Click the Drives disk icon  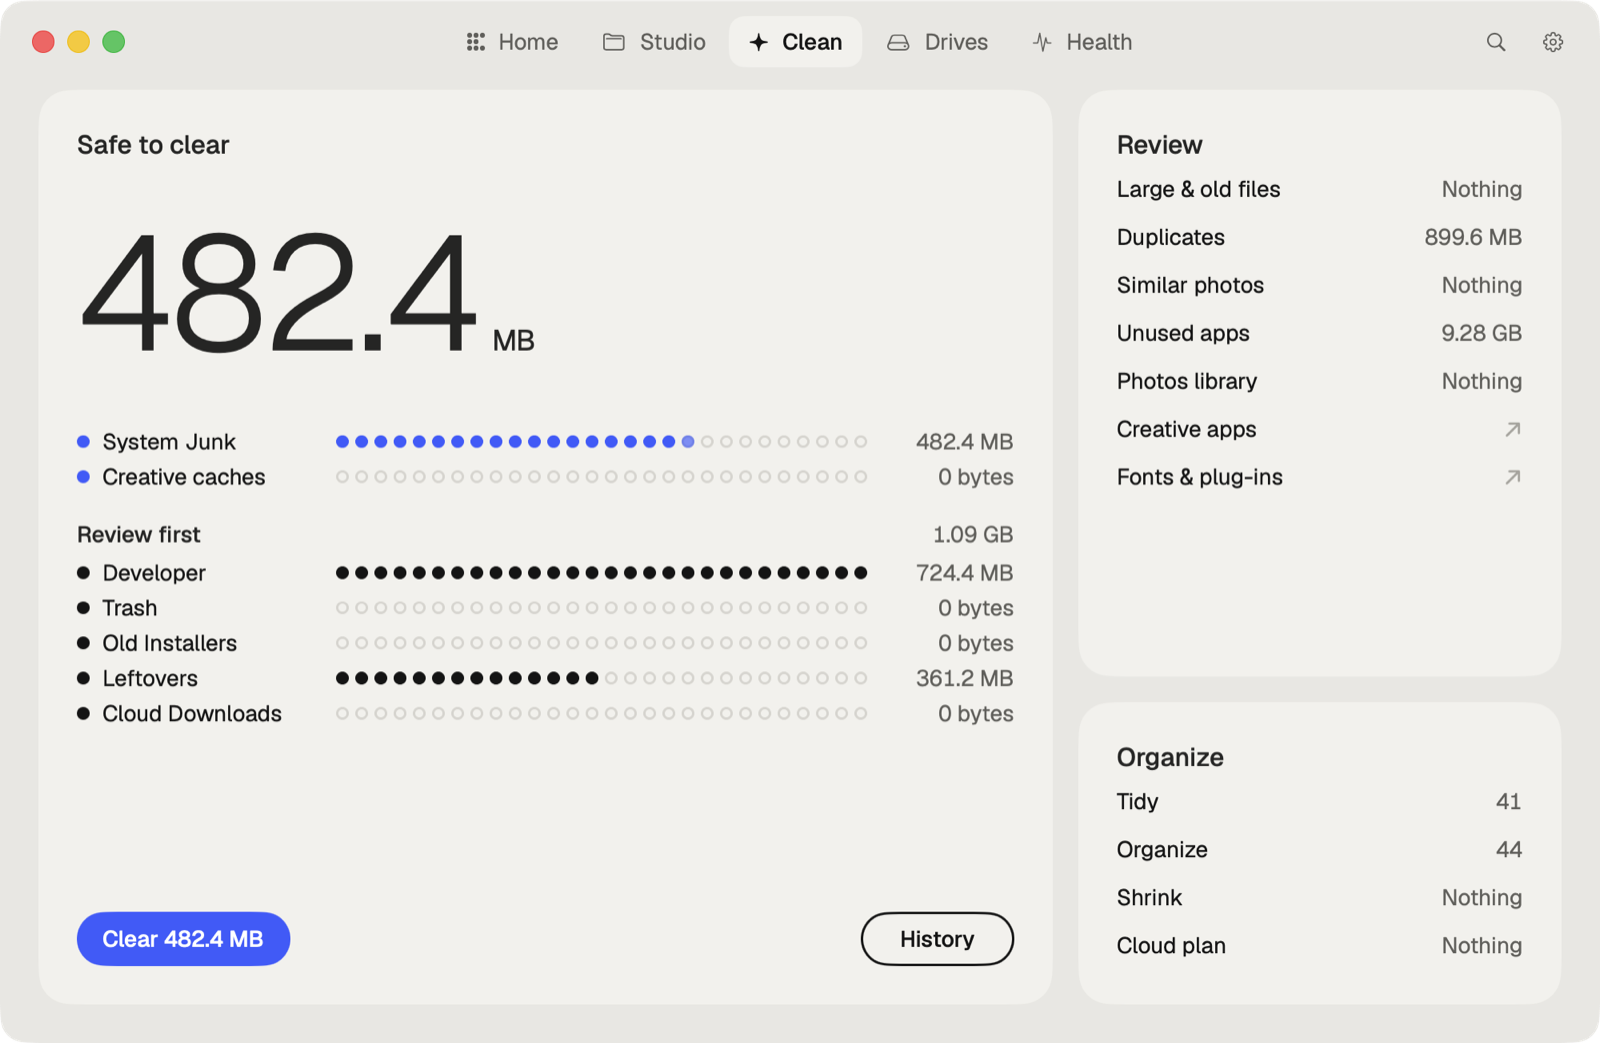coord(898,42)
